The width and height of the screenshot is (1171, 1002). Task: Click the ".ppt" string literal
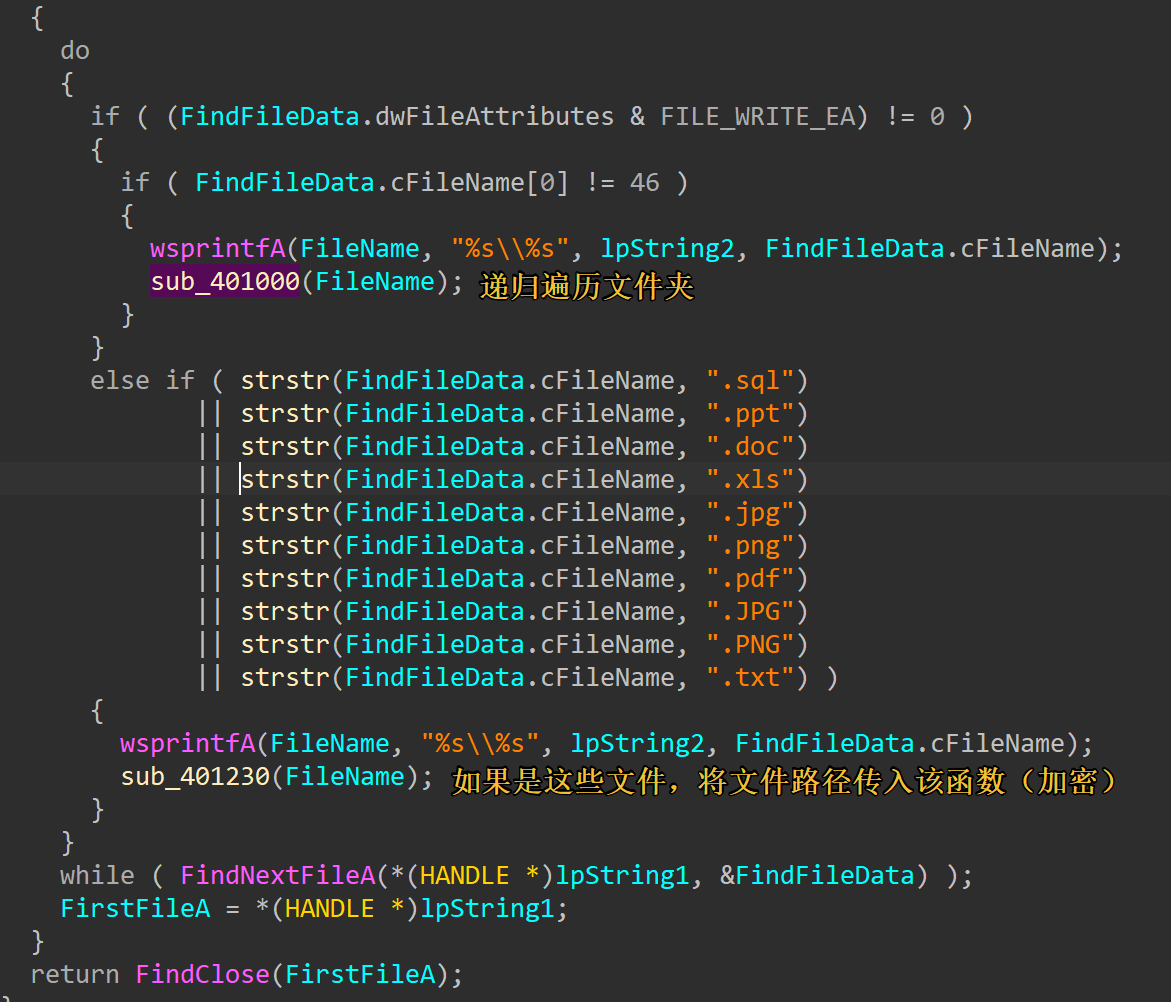(749, 414)
